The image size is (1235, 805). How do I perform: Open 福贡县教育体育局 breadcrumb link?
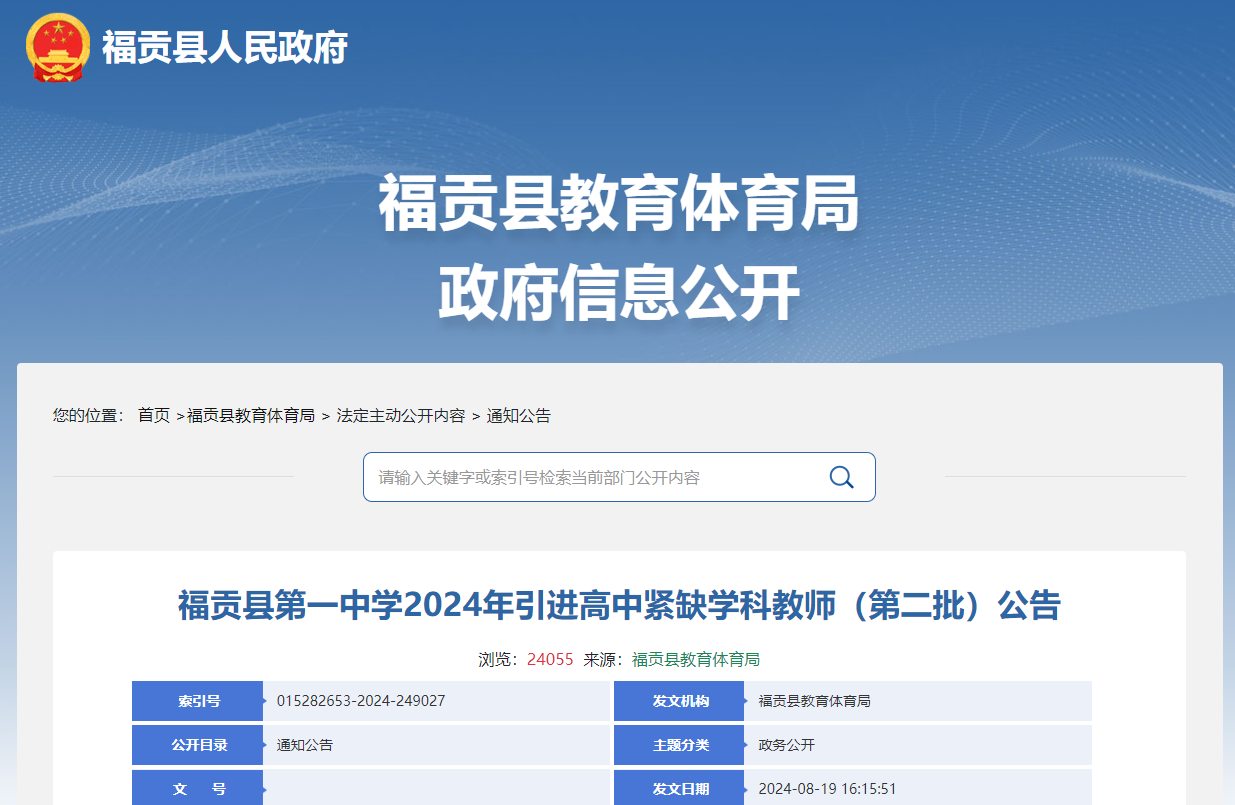(x=251, y=416)
